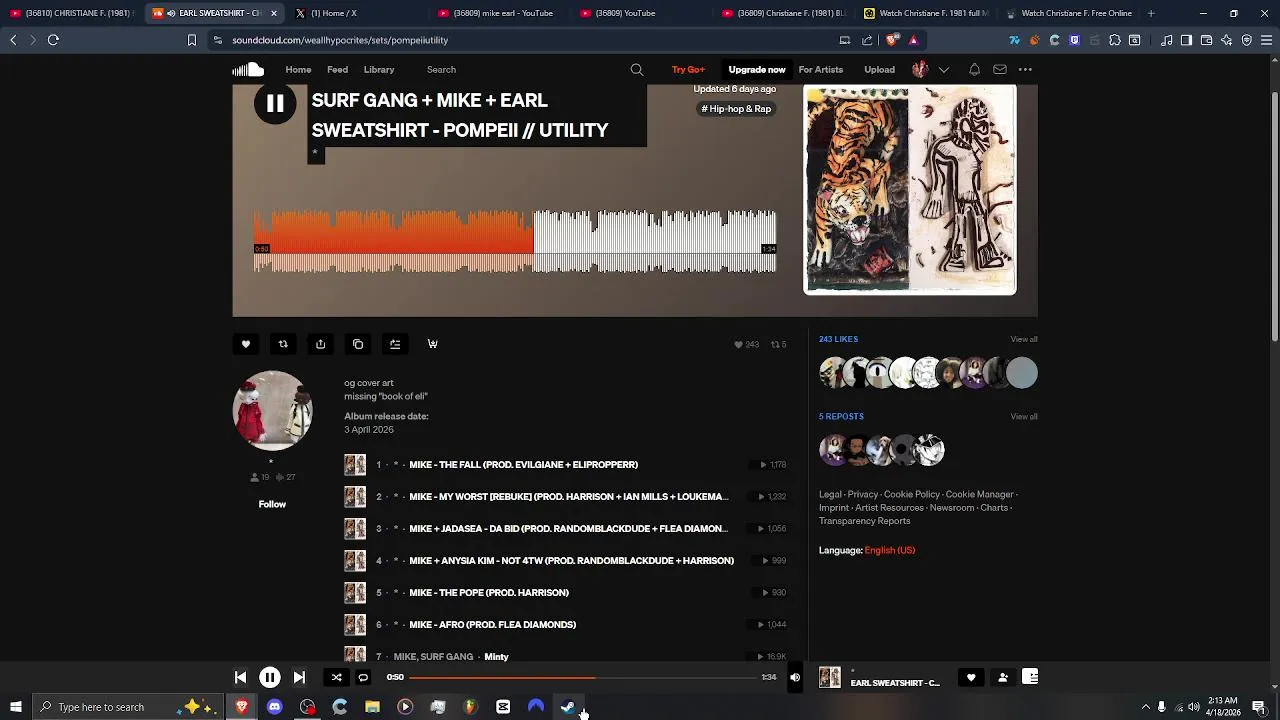Switch to the X Home browser tab

360,13
